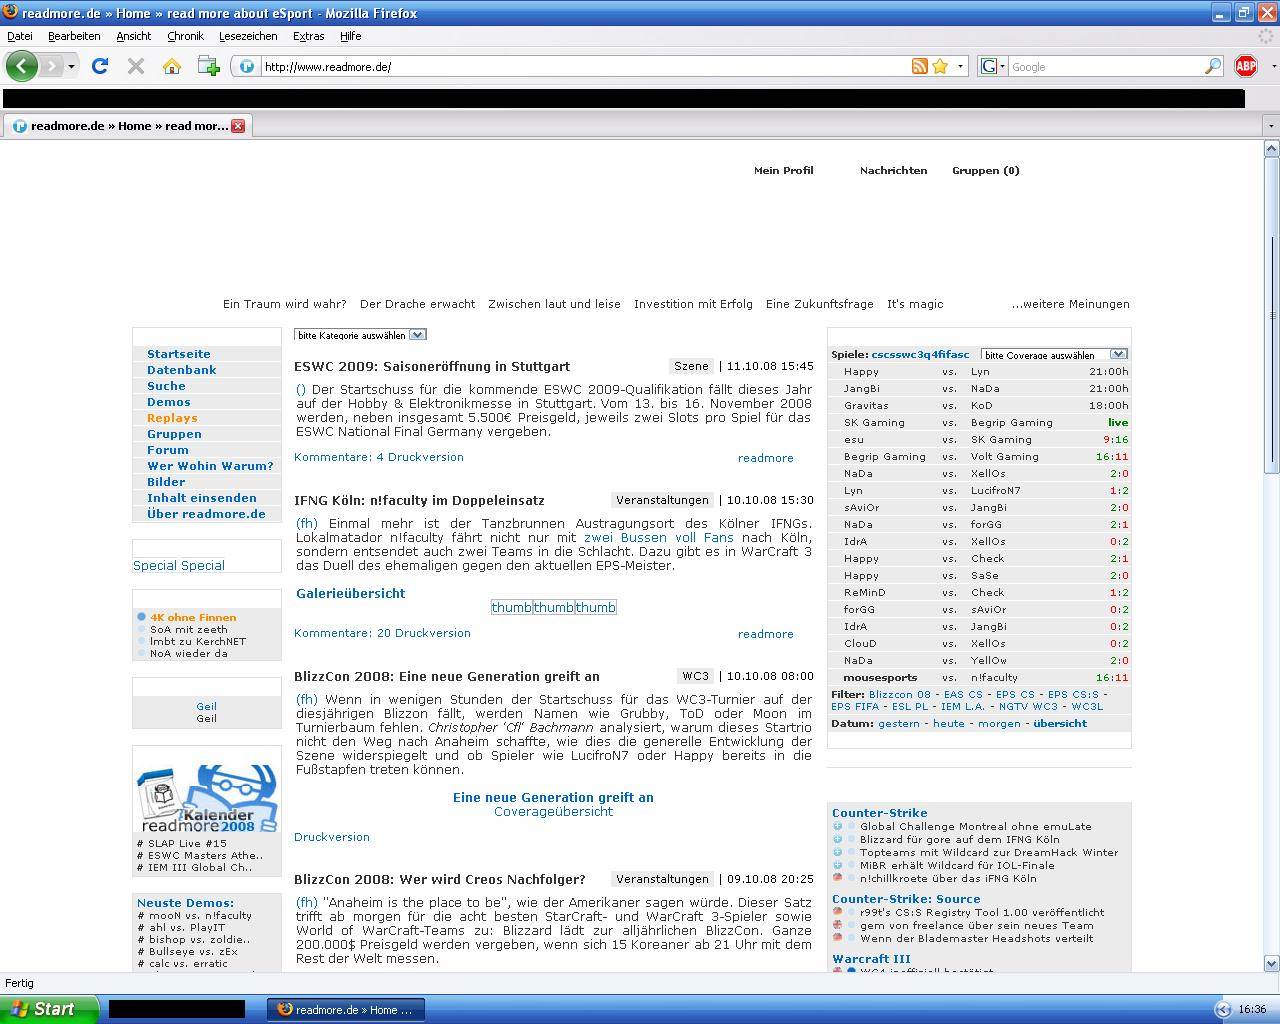Open back/forward history dropdown arrow
Image resolution: width=1280 pixels, height=1024 pixels.
click(x=71, y=67)
